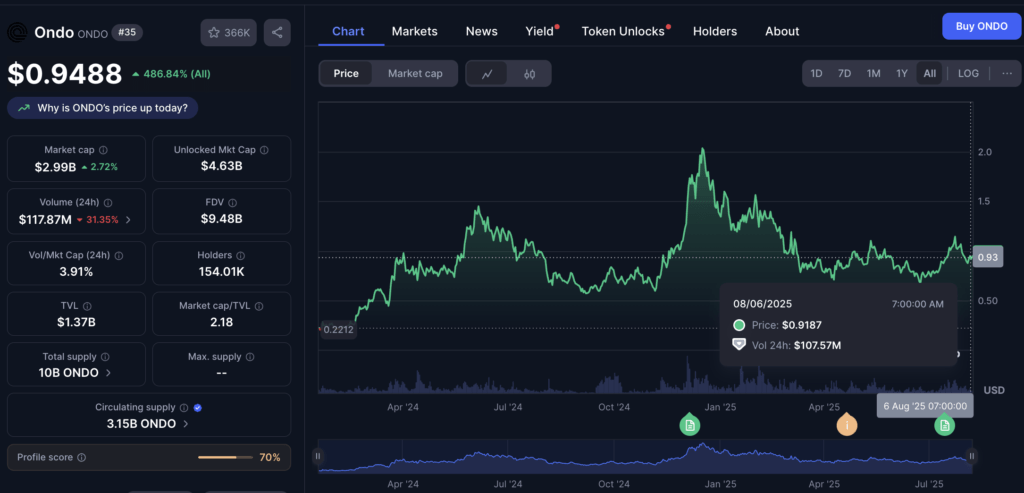
Task: Expand Circulating supply 3.15B ONDO chevron
Action: (185, 424)
